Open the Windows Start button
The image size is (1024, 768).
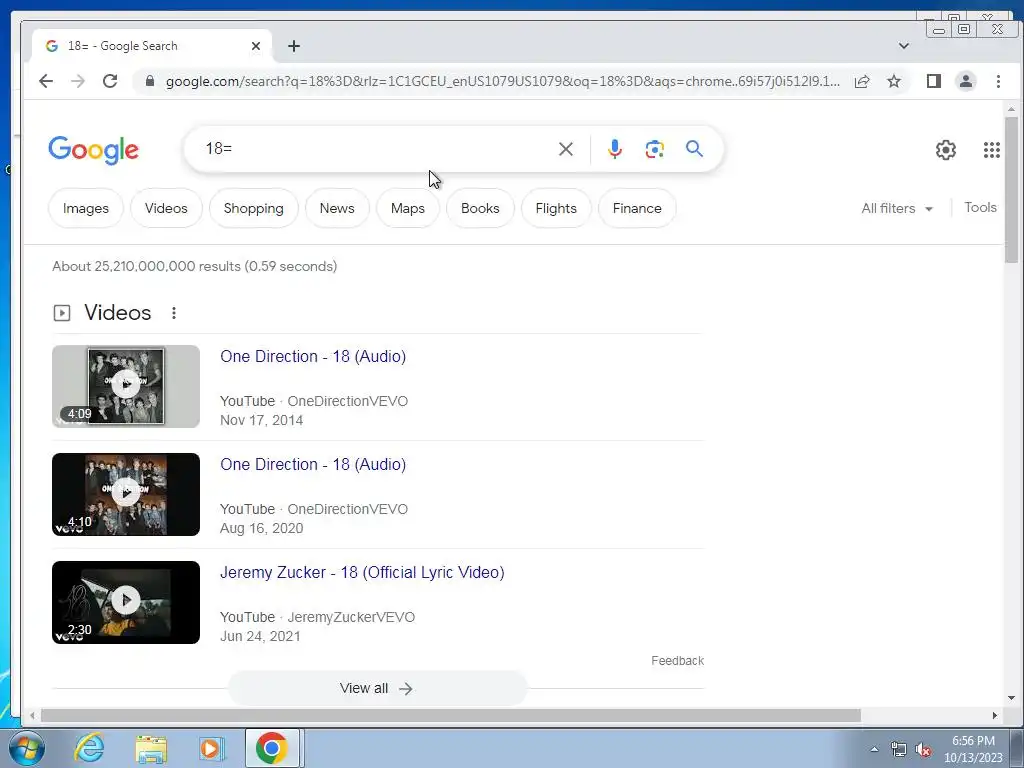click(x=27, y=748)
